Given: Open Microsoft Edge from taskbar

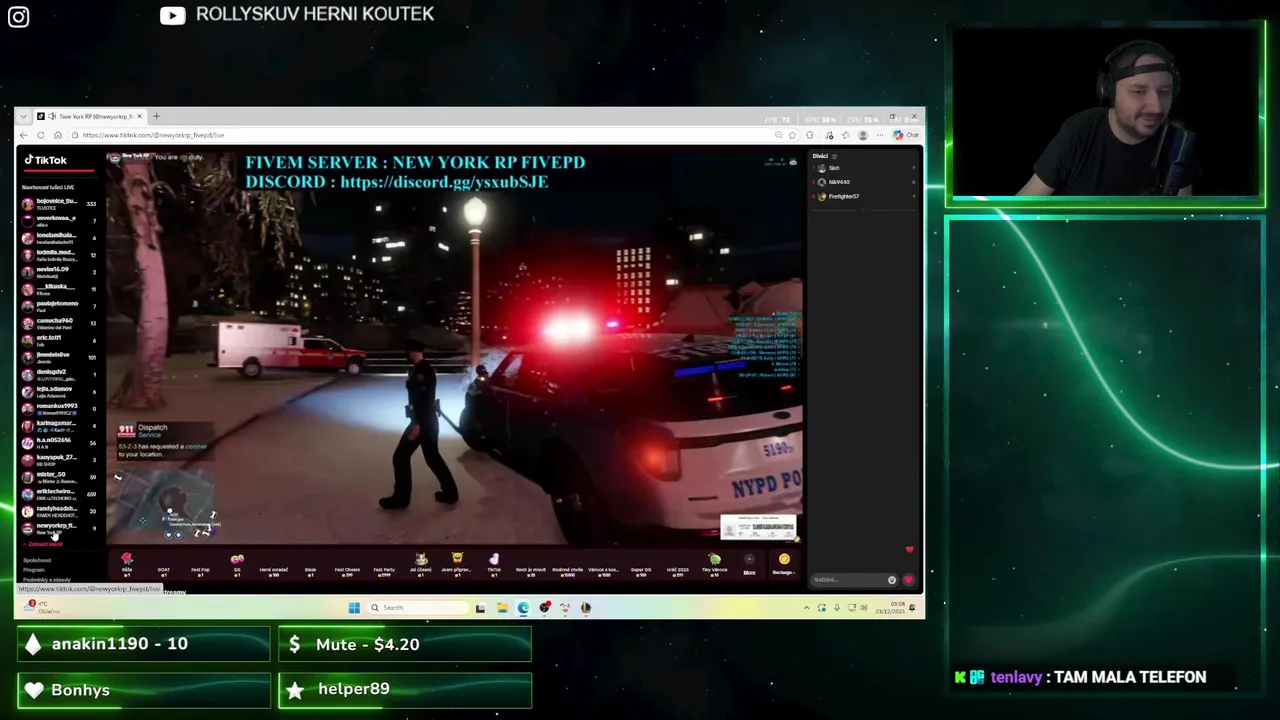Looking at the screenshot, I should 523,607.
